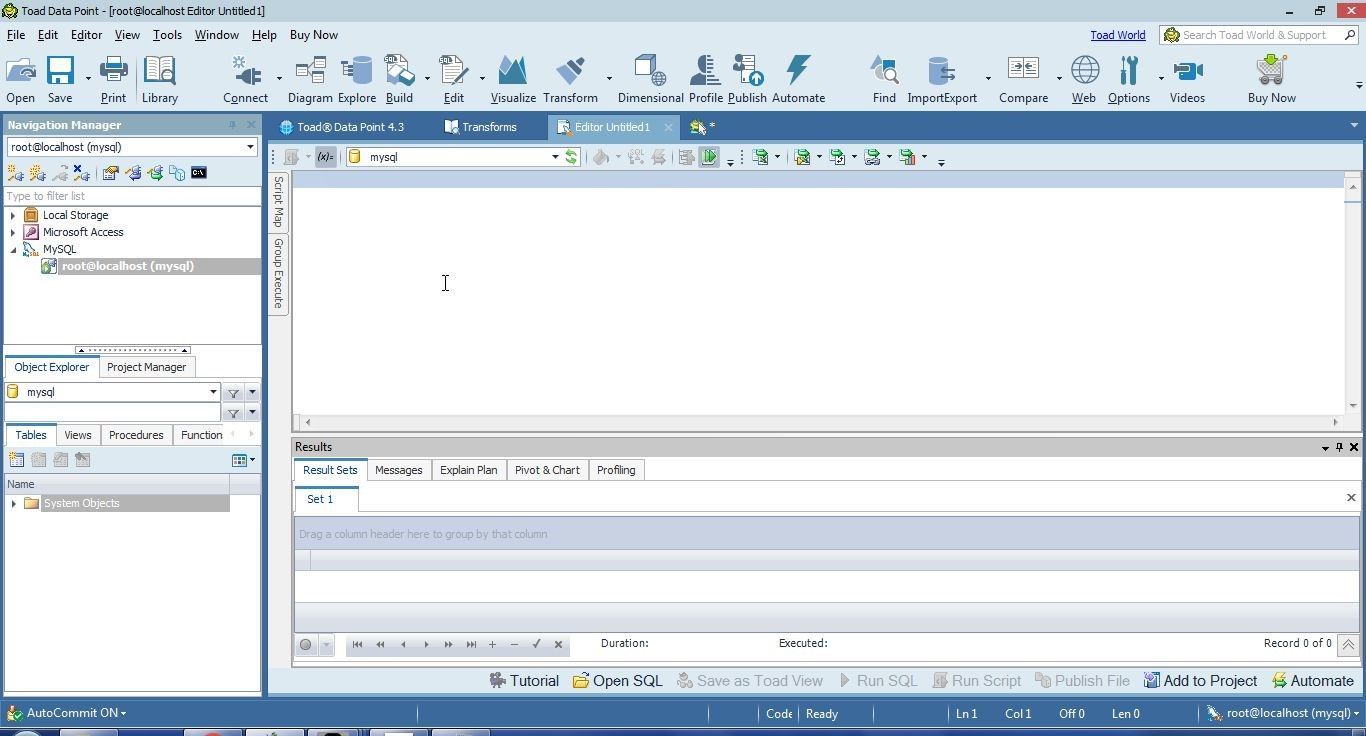This screenshot has height=736, width=1366.
Task: Switch to the Project Manager tab
Action: pyautogui.click(x=146, y=367)
